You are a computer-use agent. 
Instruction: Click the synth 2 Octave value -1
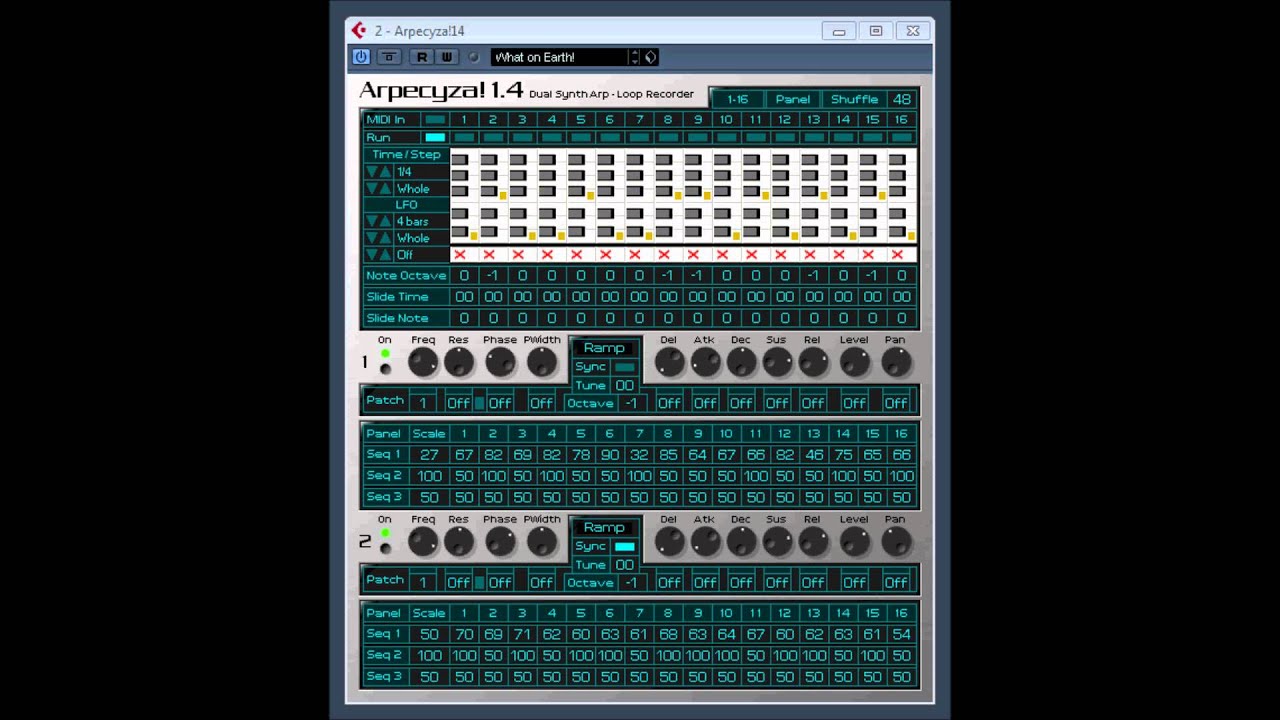tap(631, 583)
